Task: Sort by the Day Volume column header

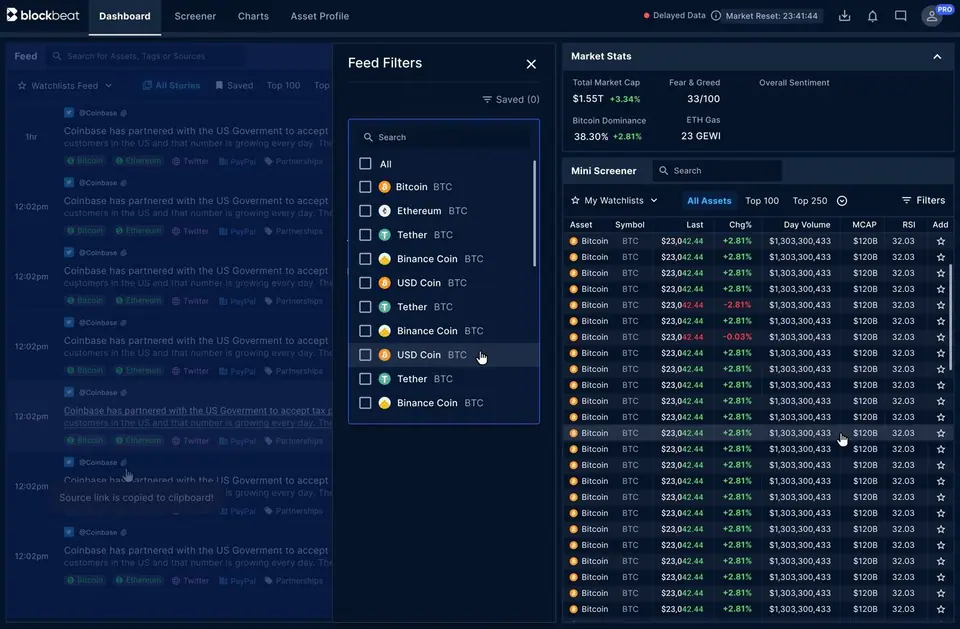Action: 807,225
